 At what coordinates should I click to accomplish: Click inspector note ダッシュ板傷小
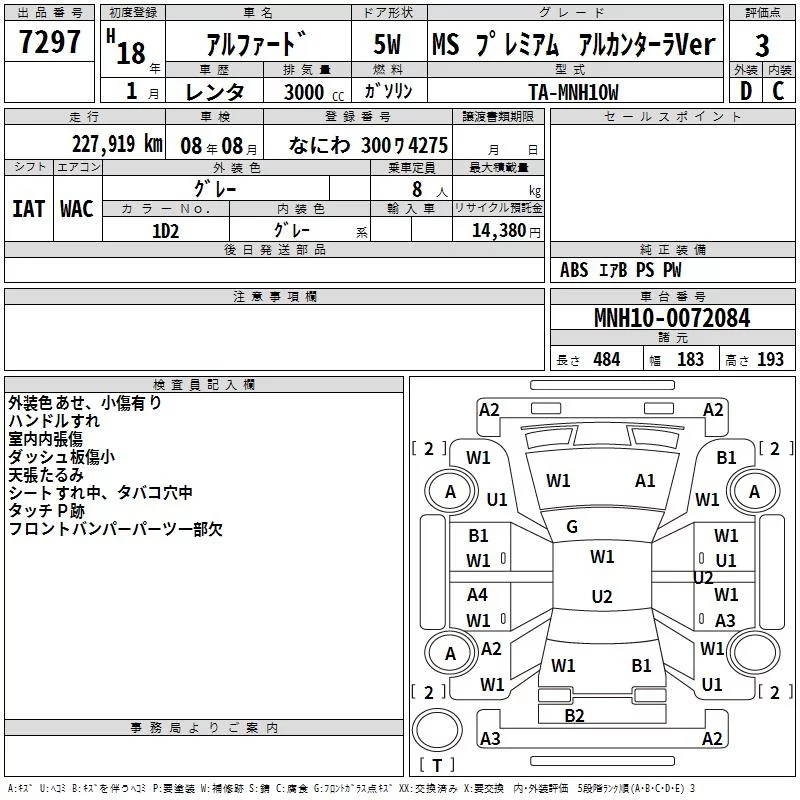(x=62, y=457)
